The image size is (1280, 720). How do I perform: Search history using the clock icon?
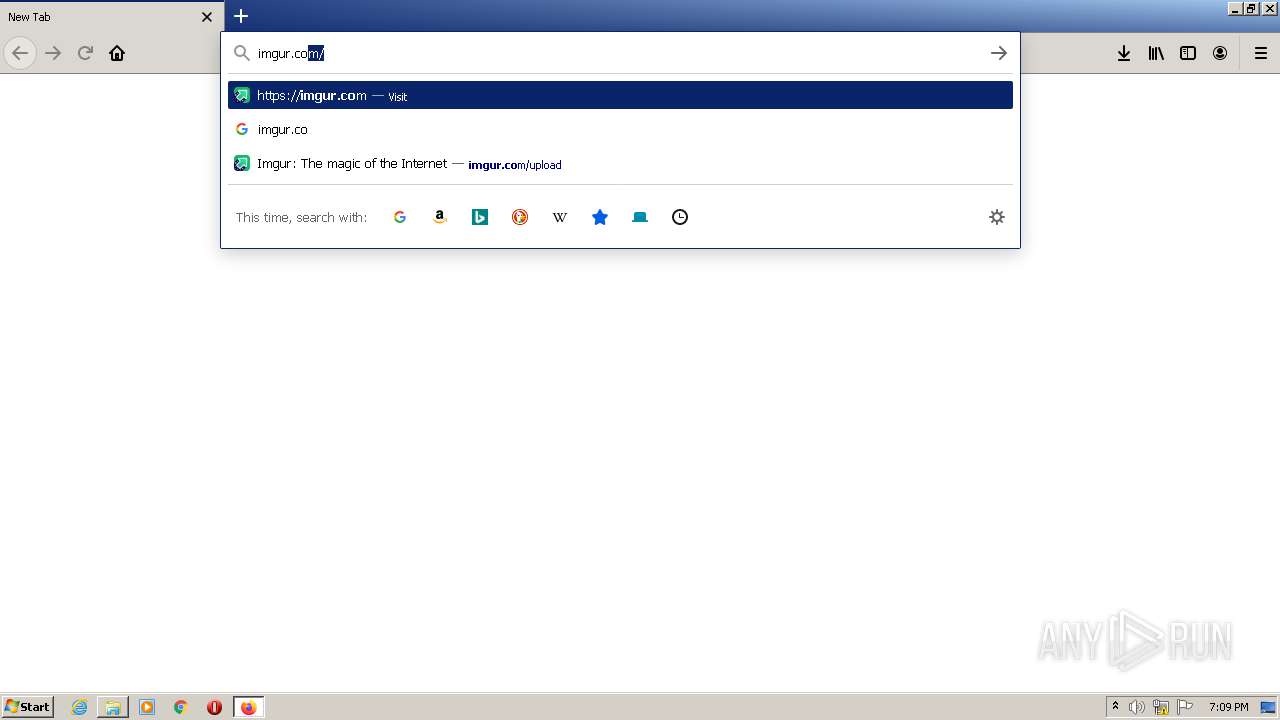tap(680, 217)
